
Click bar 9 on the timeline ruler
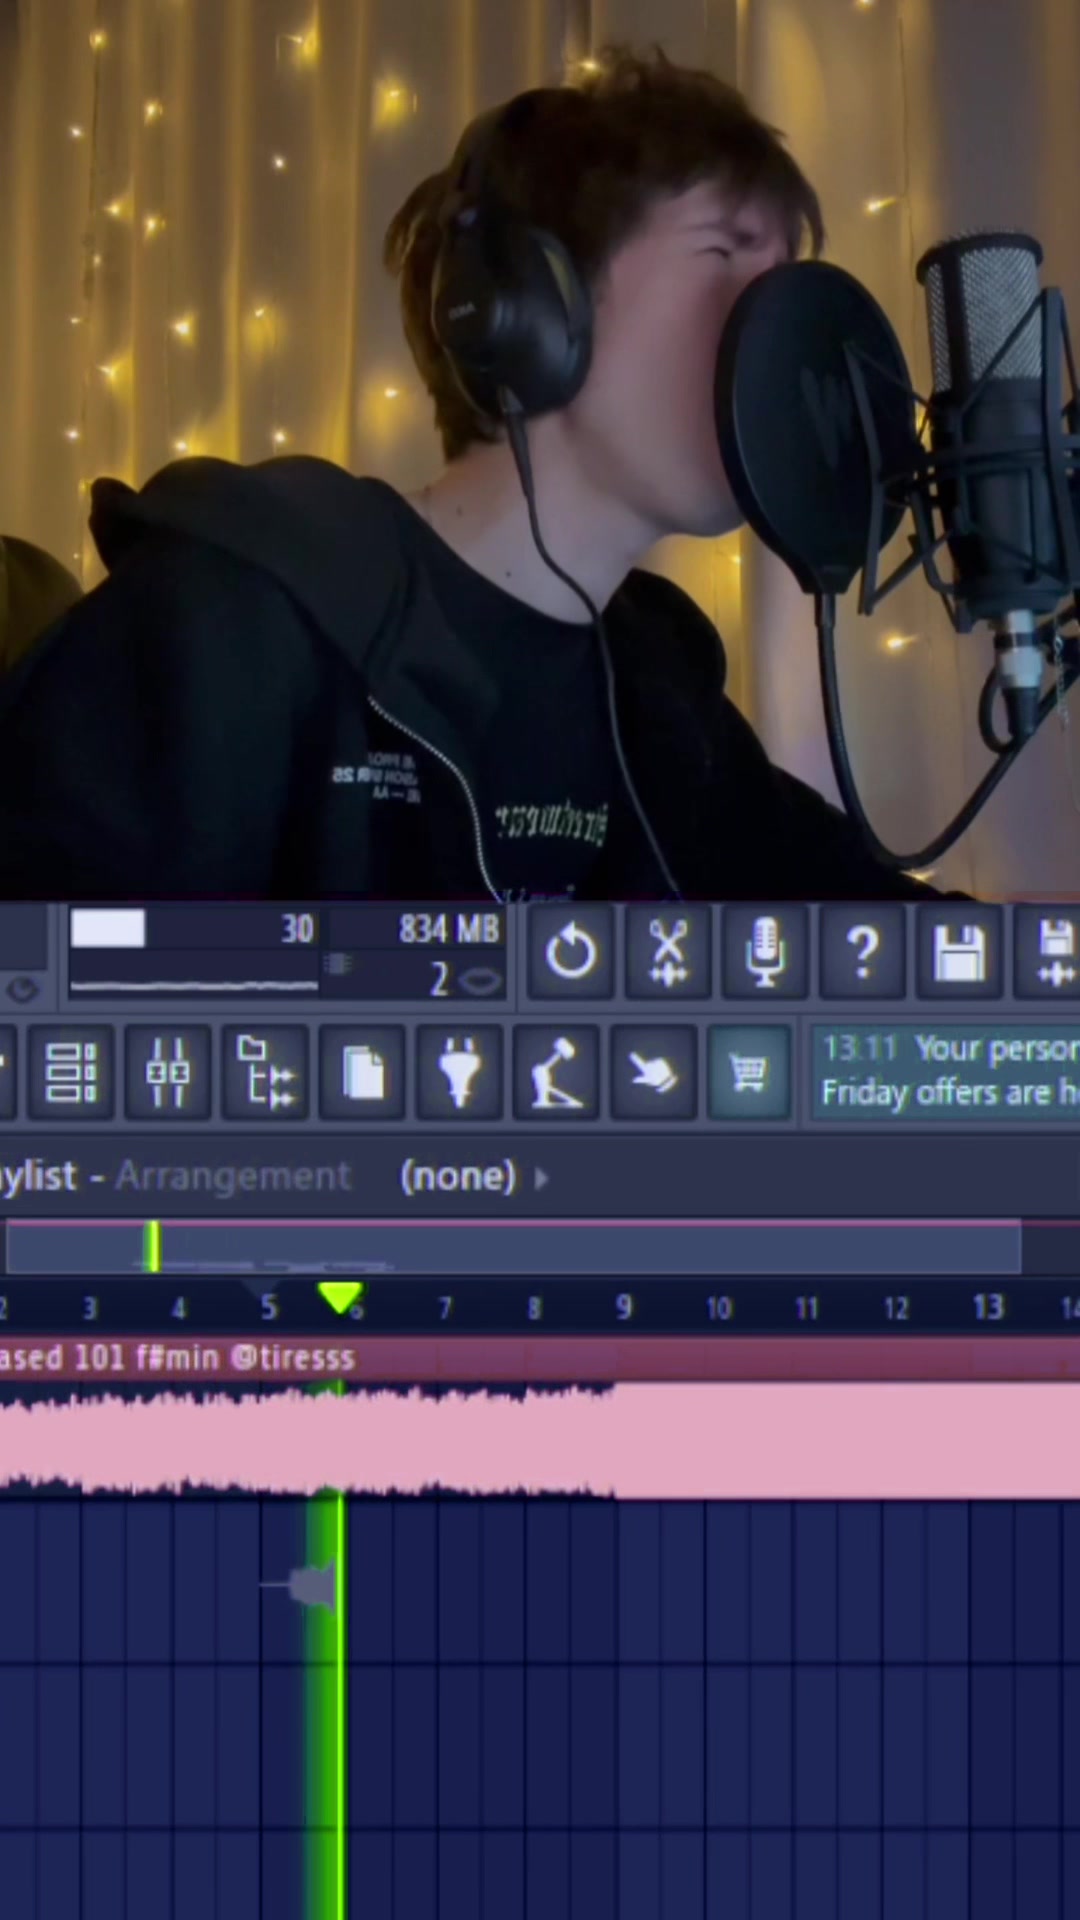623,1307
